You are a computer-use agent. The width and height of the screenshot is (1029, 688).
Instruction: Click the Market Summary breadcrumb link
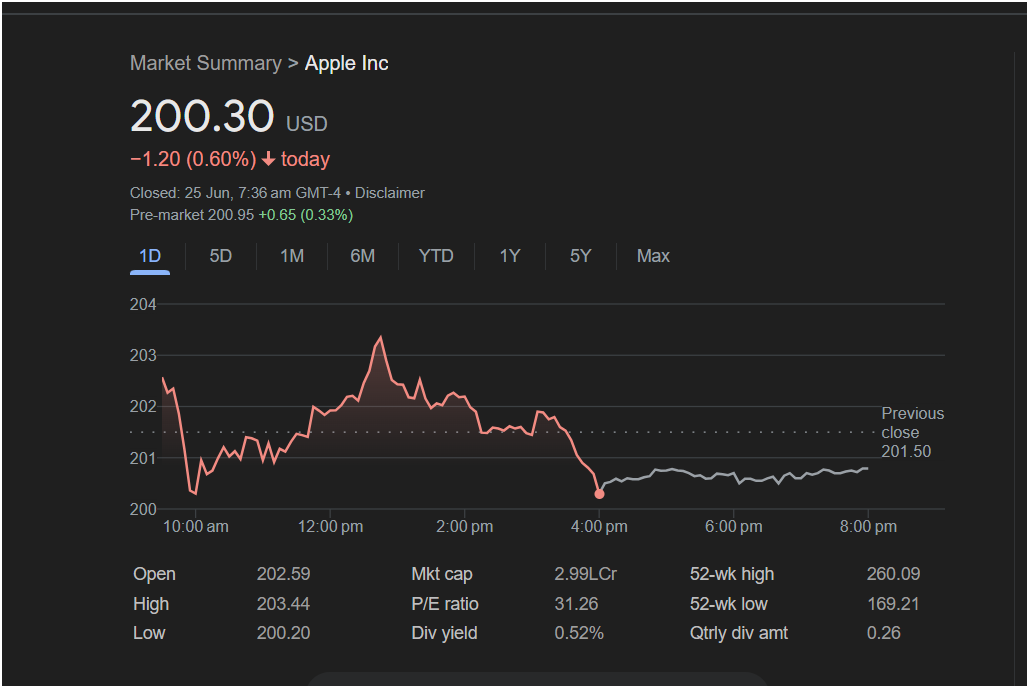tap(205, 63)
